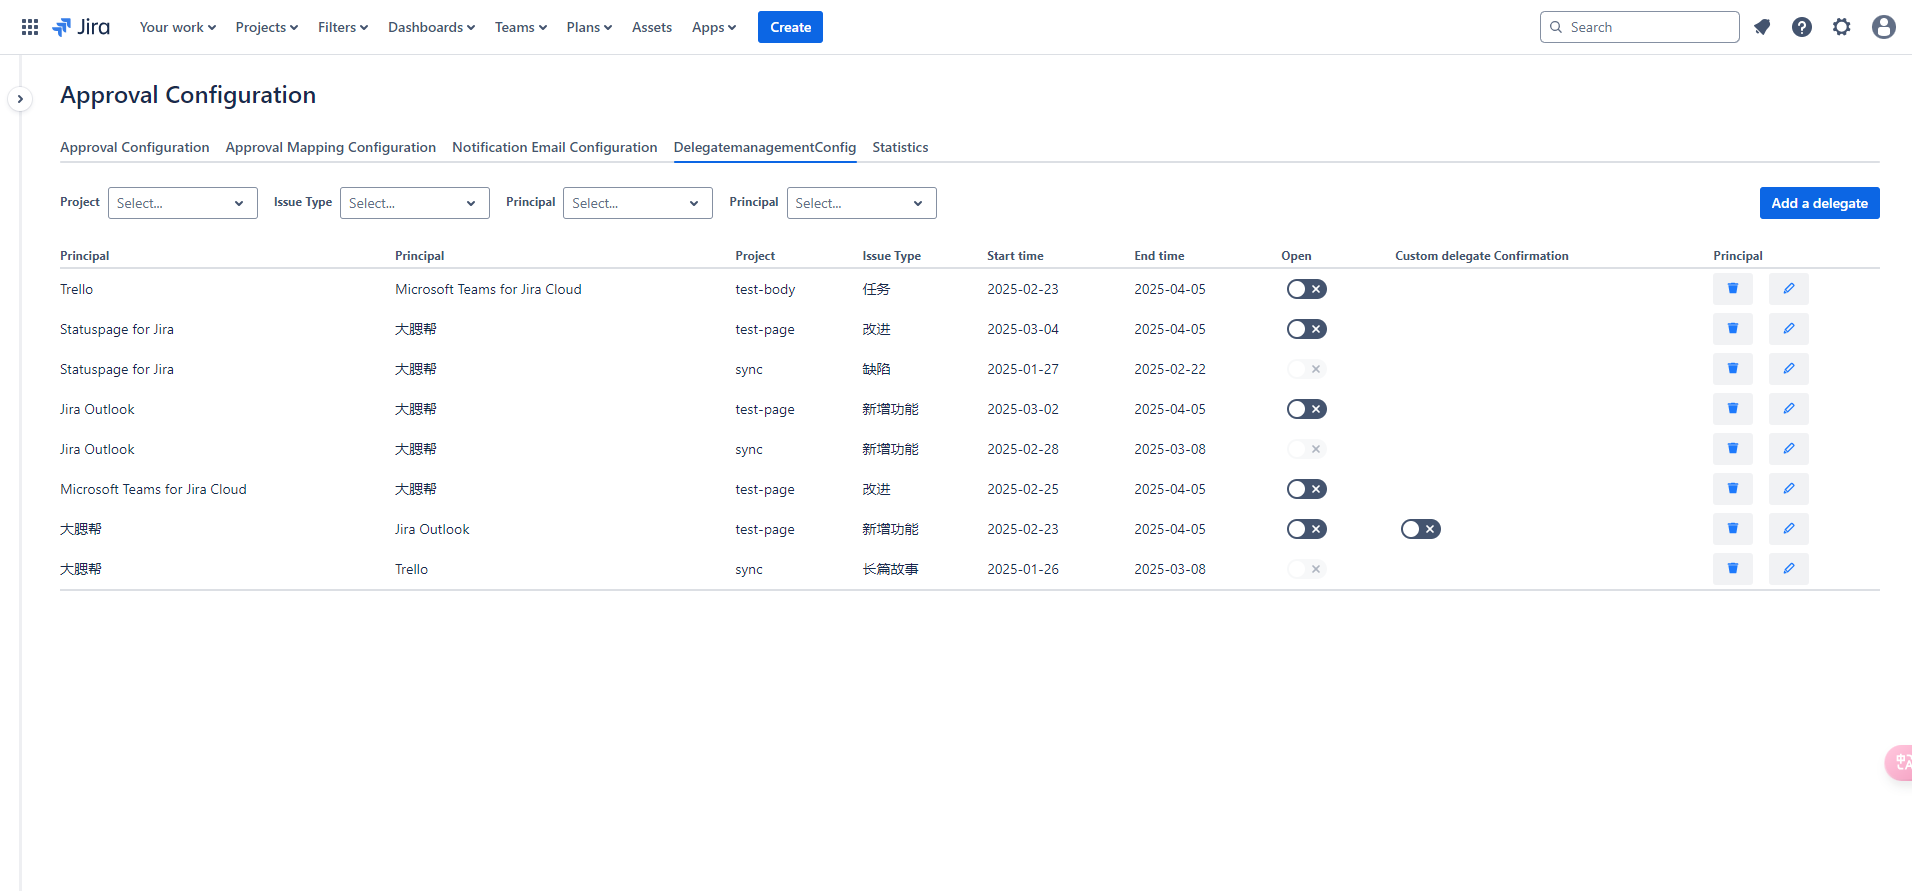Switch to Notification Email Configuration tab
This screenshot has width=1912, height=891.
click(555, 147)
